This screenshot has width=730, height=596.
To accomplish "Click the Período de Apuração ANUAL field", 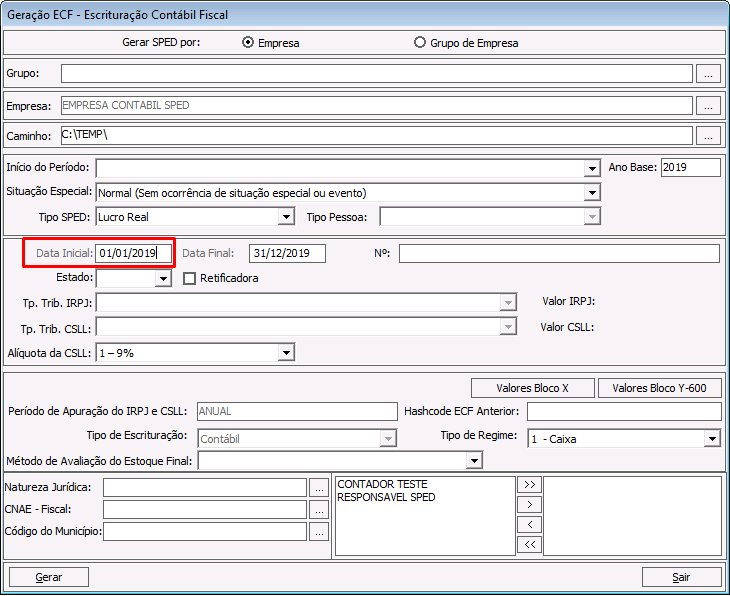I will tap(297, 412).
